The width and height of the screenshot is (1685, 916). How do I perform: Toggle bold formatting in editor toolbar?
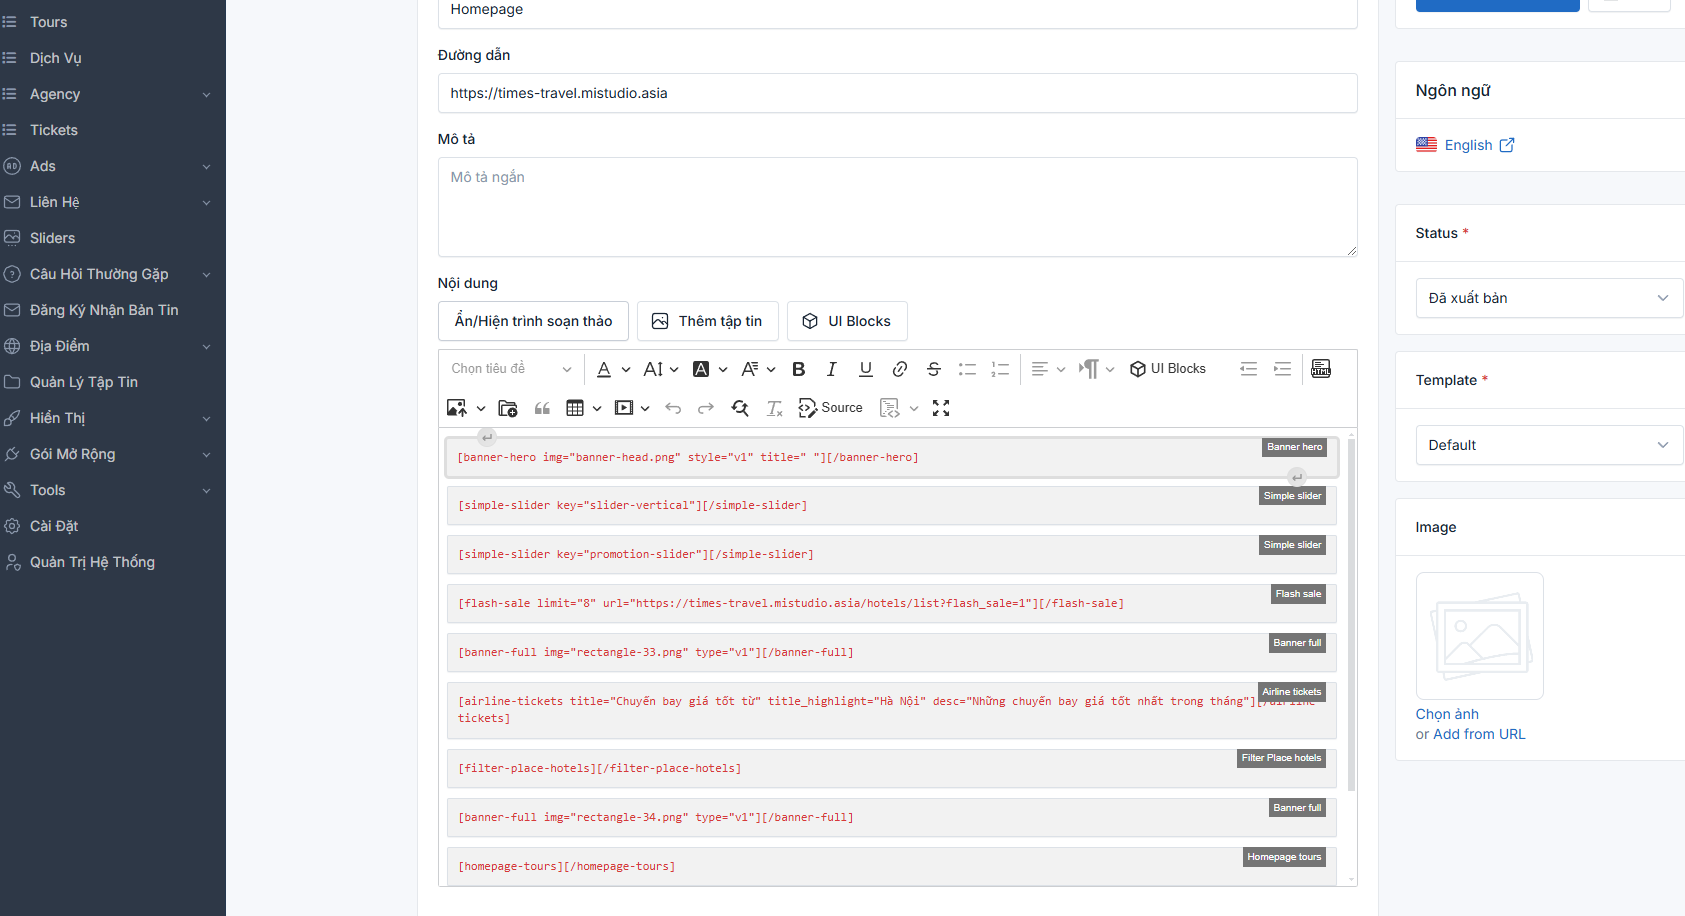[x=798, y=369]
